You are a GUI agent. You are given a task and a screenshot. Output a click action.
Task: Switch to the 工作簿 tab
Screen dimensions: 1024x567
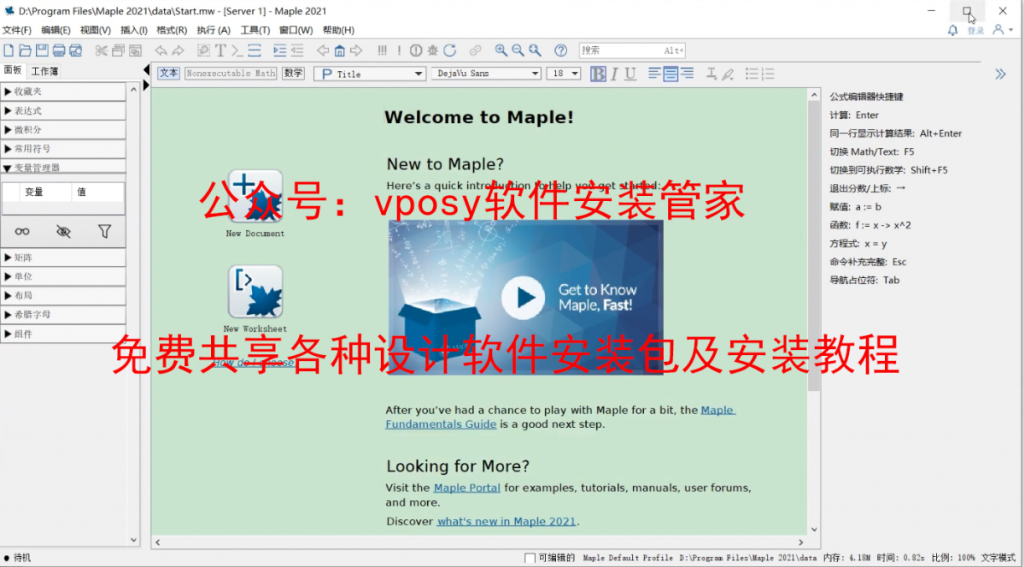point(44,71)
